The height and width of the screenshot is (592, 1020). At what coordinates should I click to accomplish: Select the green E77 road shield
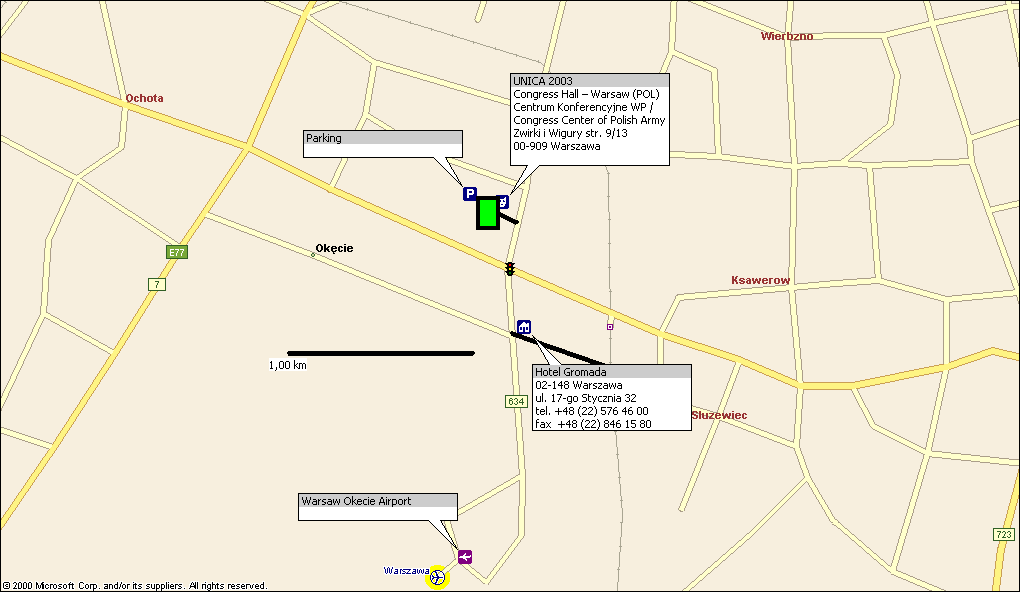tap(177, 252)
